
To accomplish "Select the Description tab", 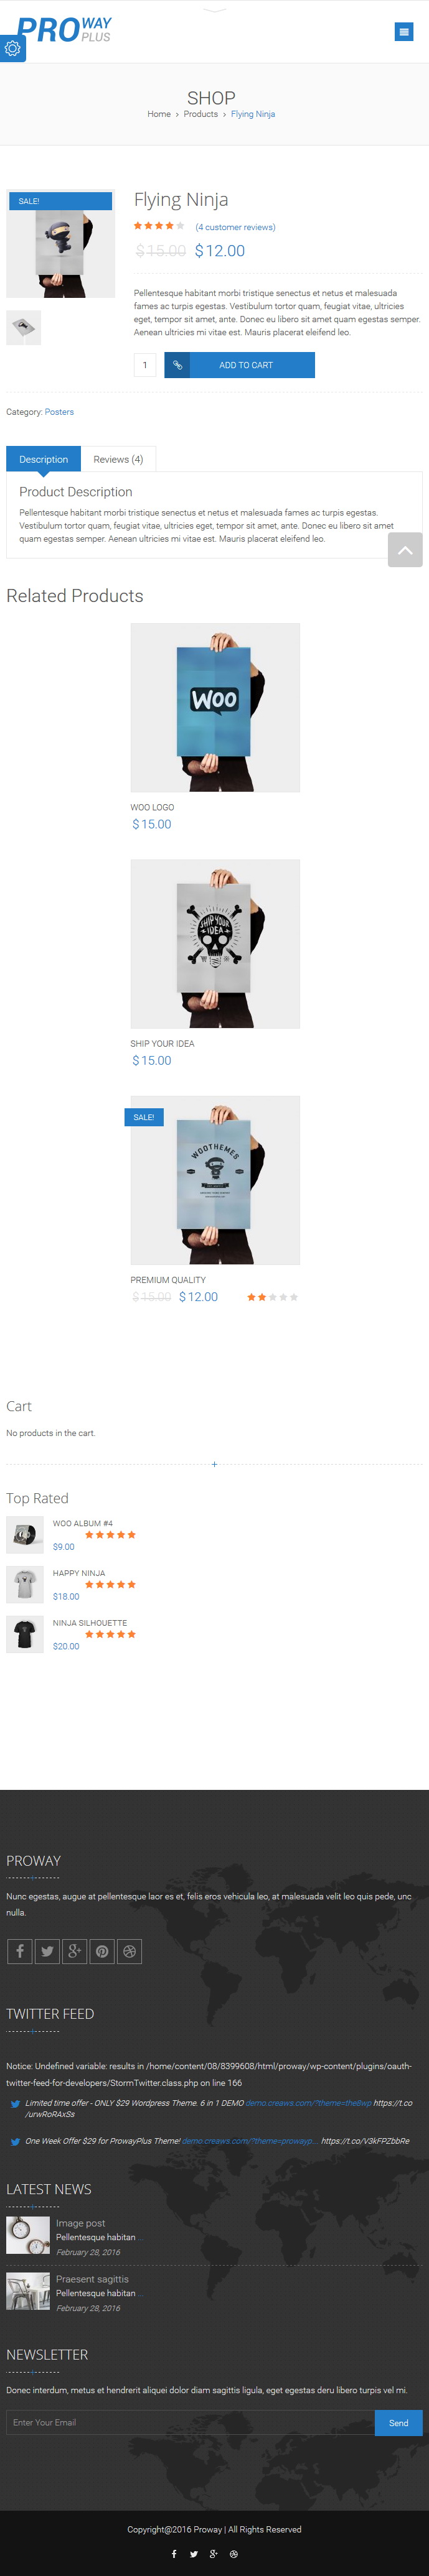I will (44, 459).
